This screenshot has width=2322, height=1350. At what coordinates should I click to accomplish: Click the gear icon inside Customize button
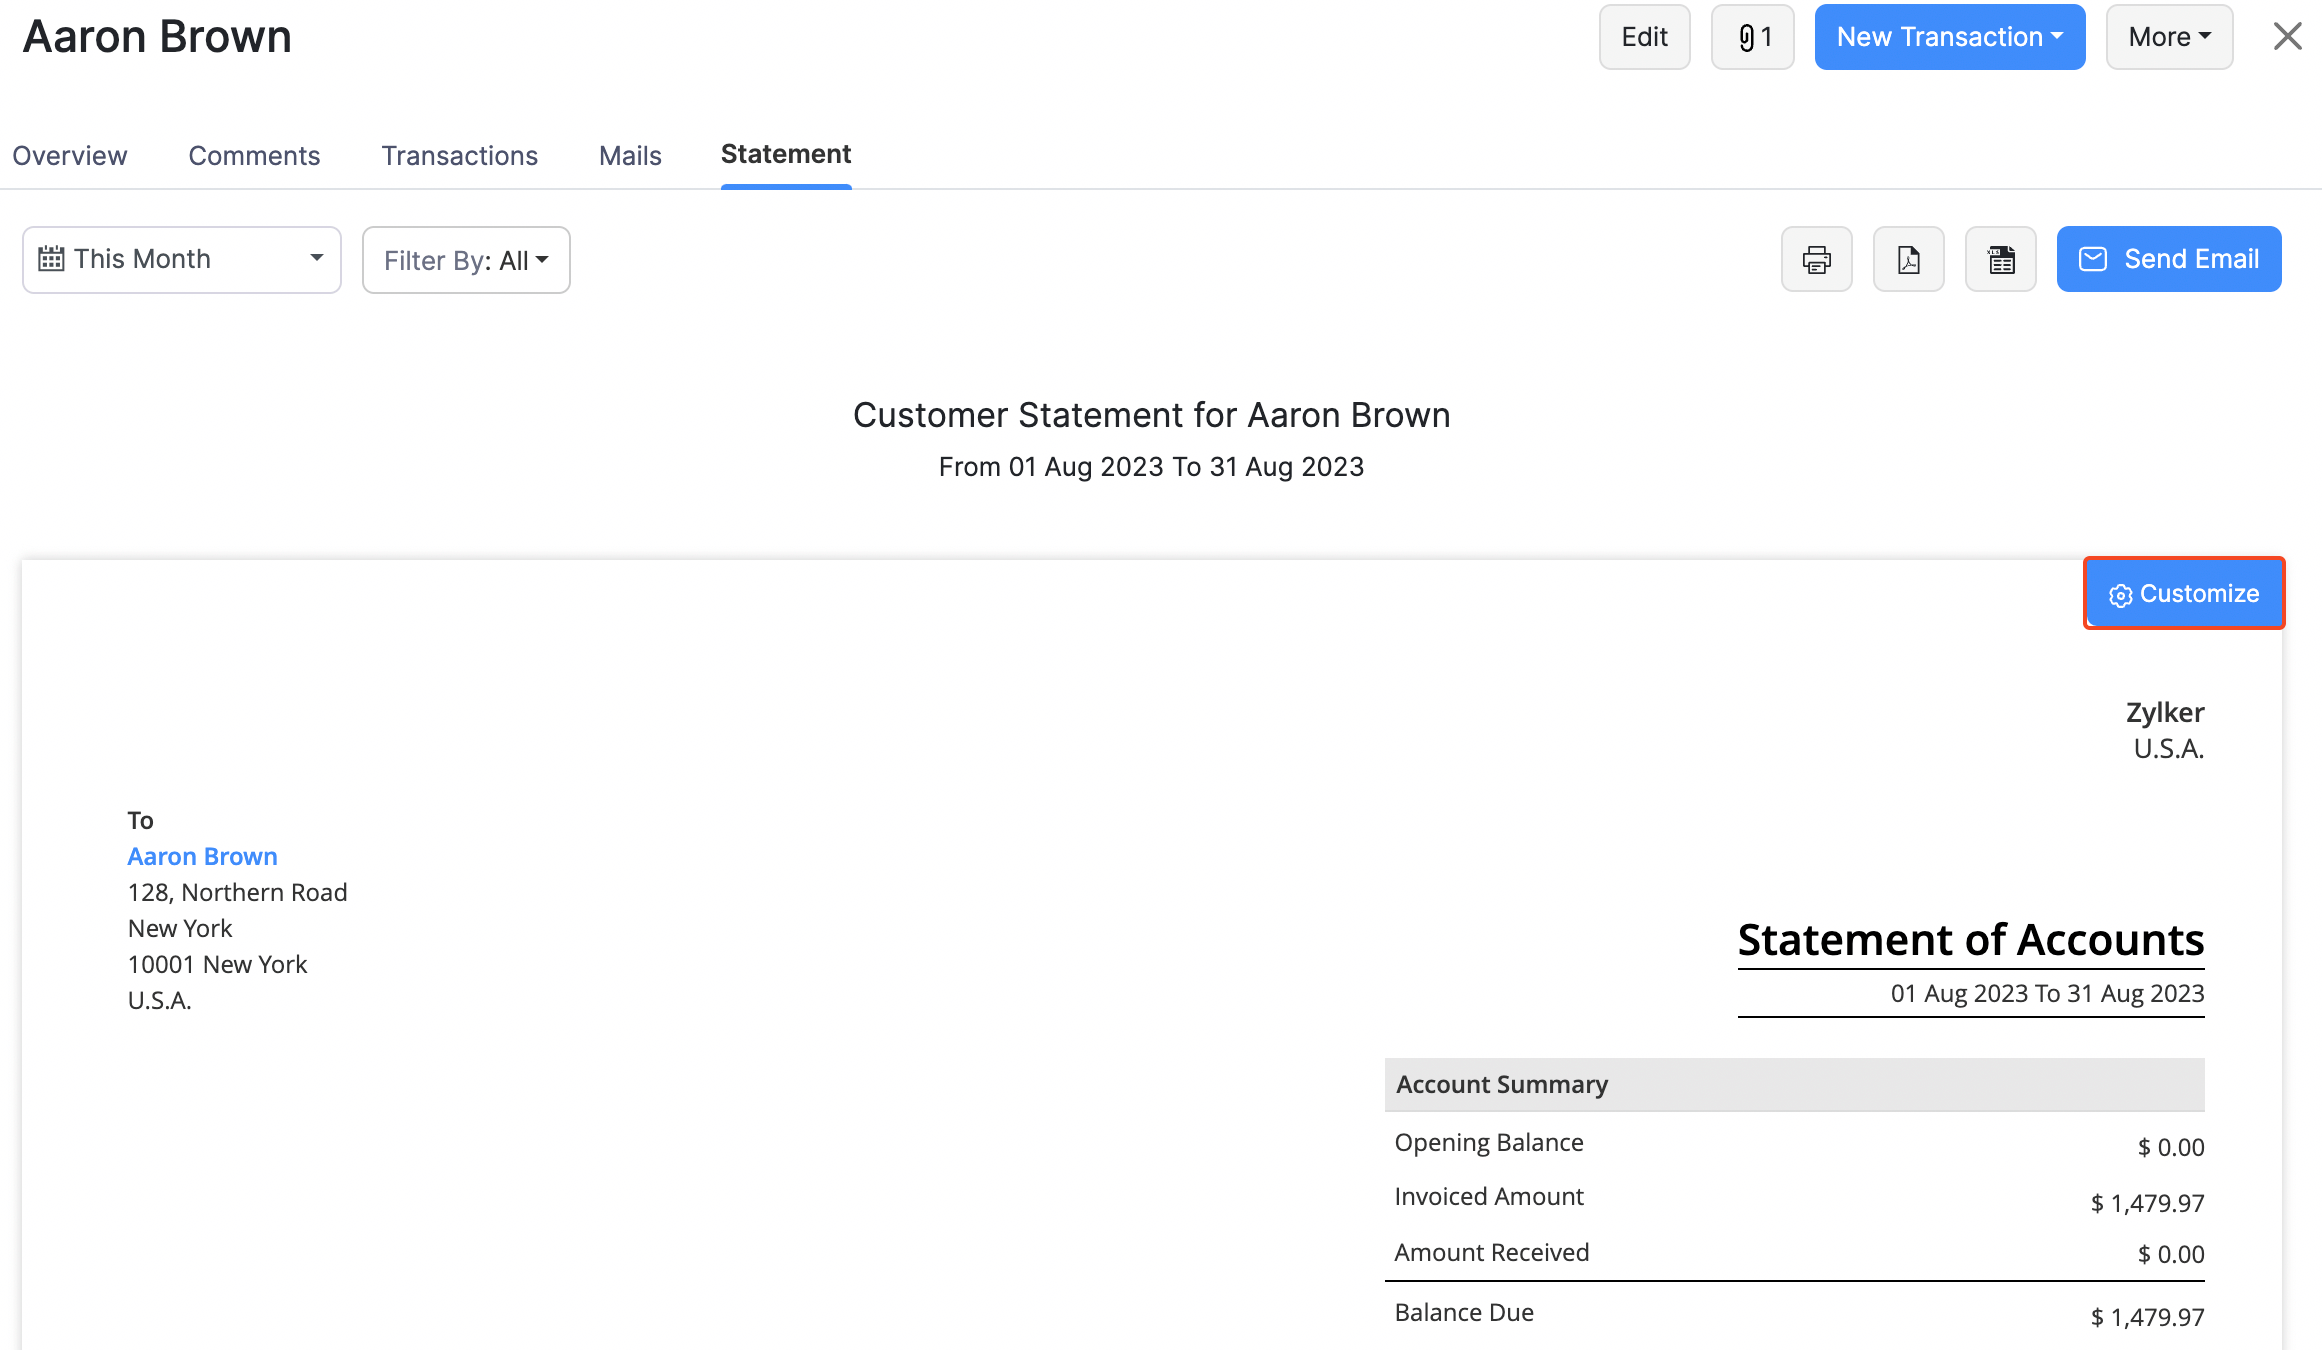coord(2119,594)
